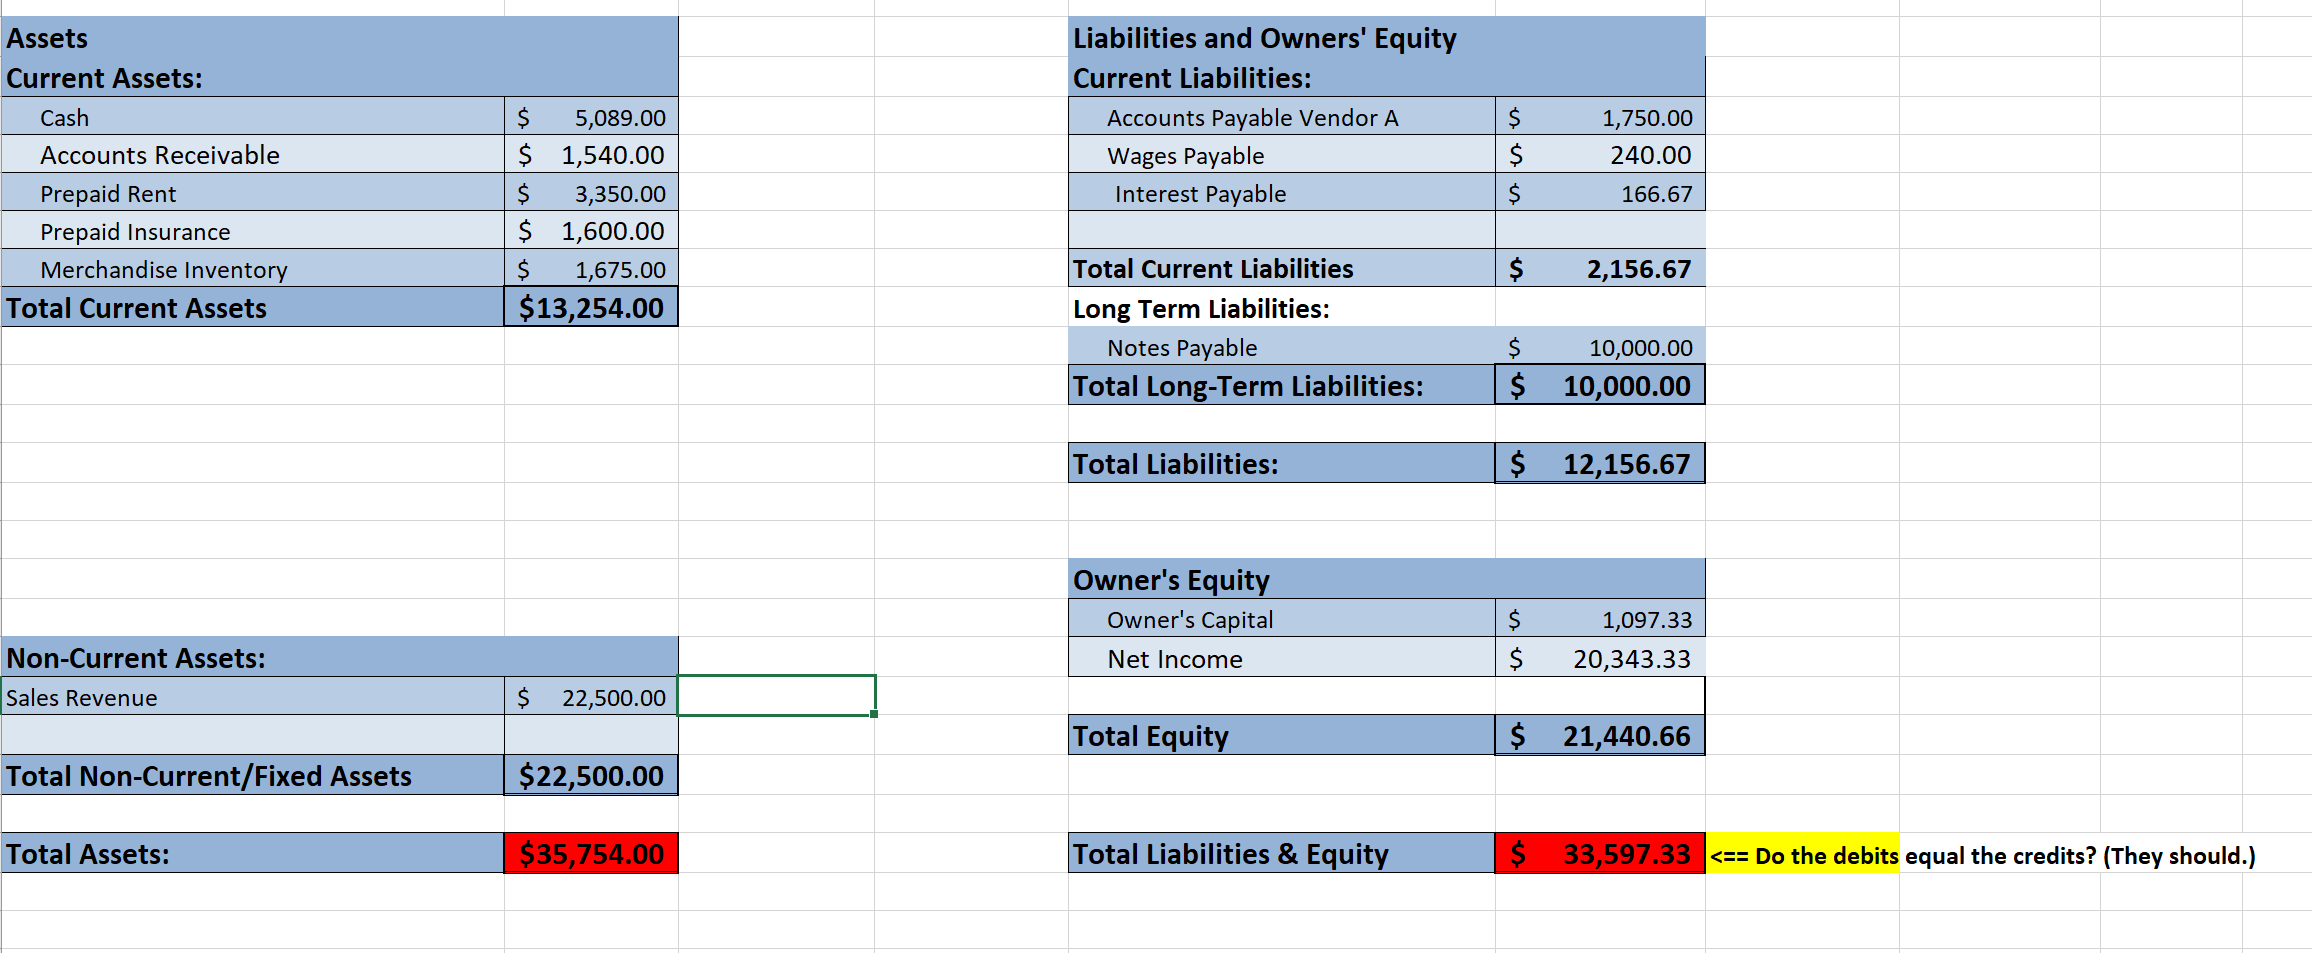The image size is (2312, 953).
Task: Select the Prepaid Insurance label
Action: click(253, 230)
